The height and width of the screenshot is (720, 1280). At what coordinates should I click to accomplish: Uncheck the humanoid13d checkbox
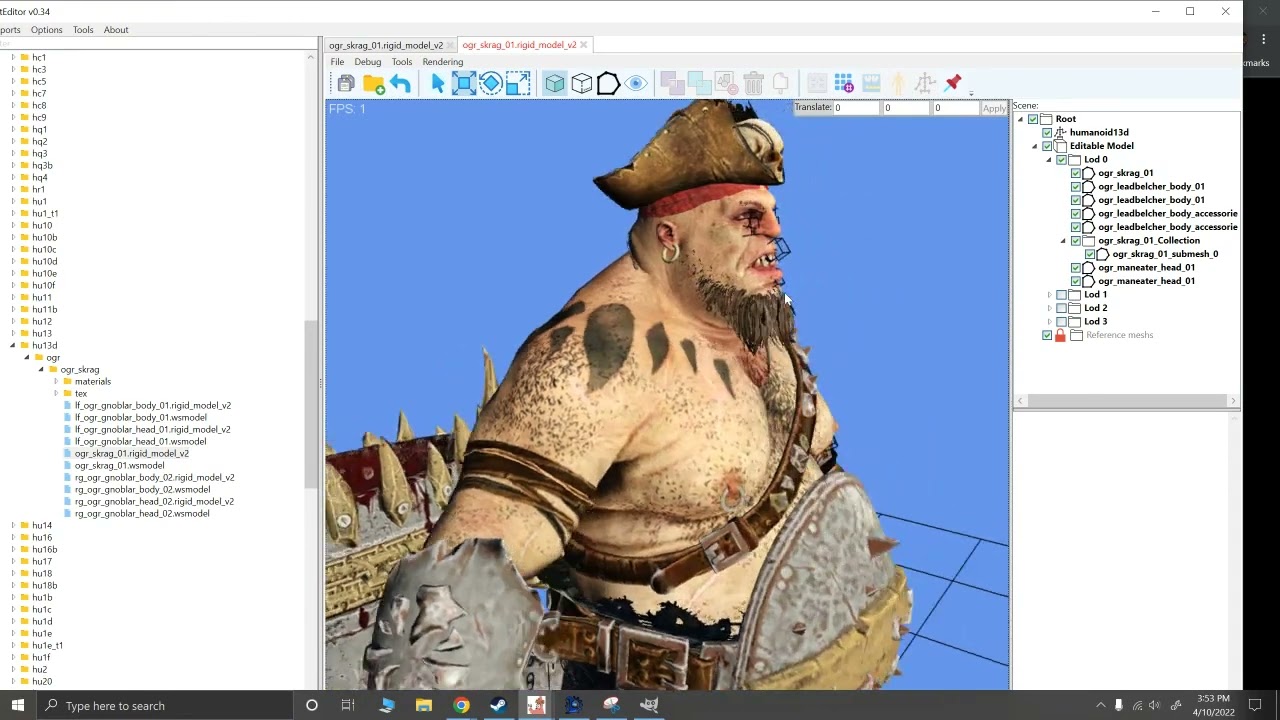[x=1047, y=132]
